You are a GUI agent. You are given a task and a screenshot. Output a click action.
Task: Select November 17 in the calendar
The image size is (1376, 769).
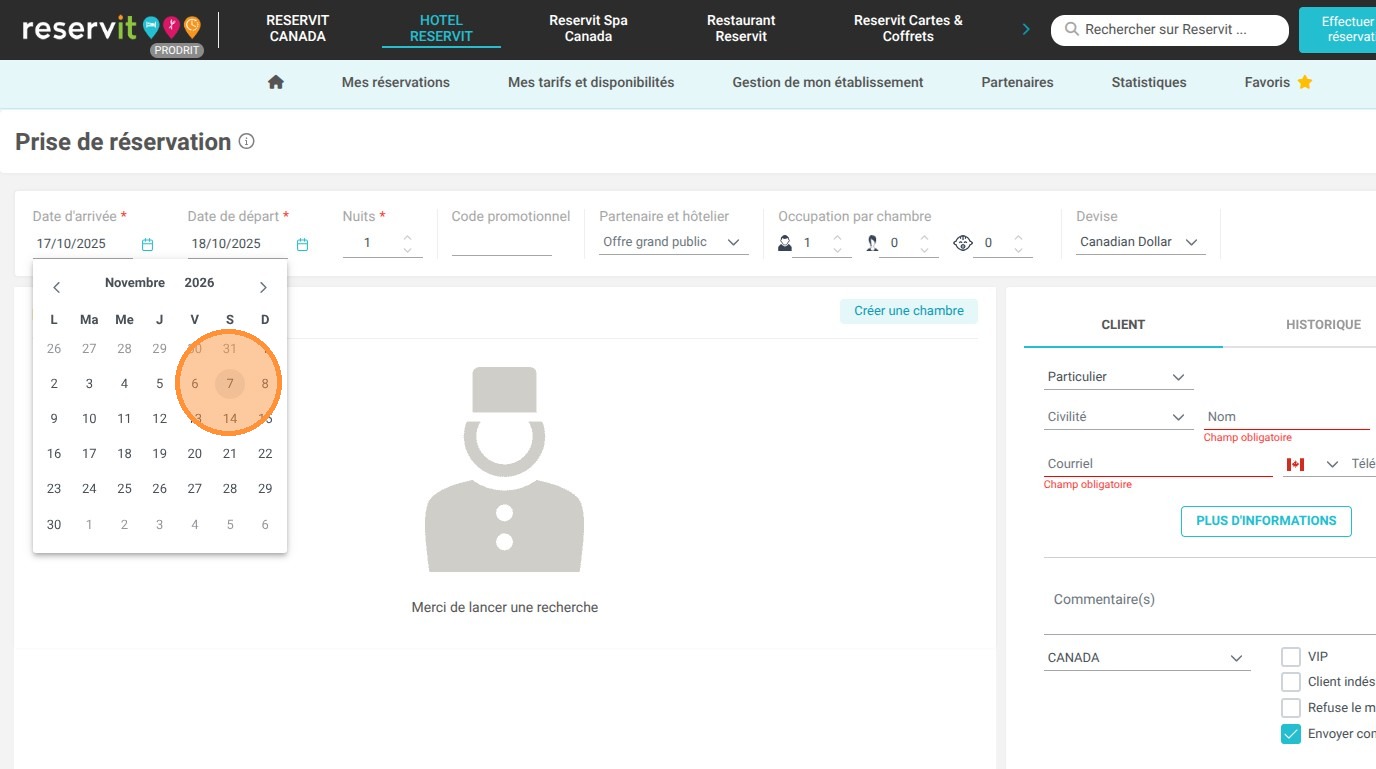pos(89,454)
